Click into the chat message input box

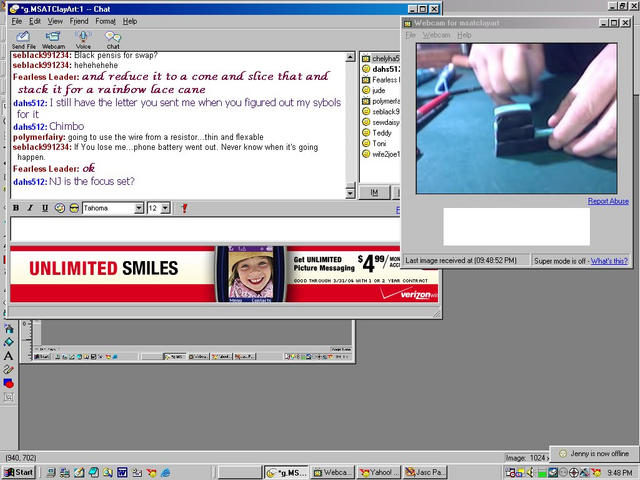click(205, 230)
